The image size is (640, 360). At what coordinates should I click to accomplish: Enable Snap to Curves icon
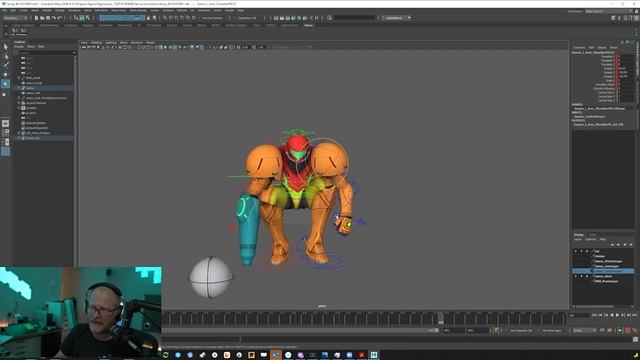tap(171, 18)
